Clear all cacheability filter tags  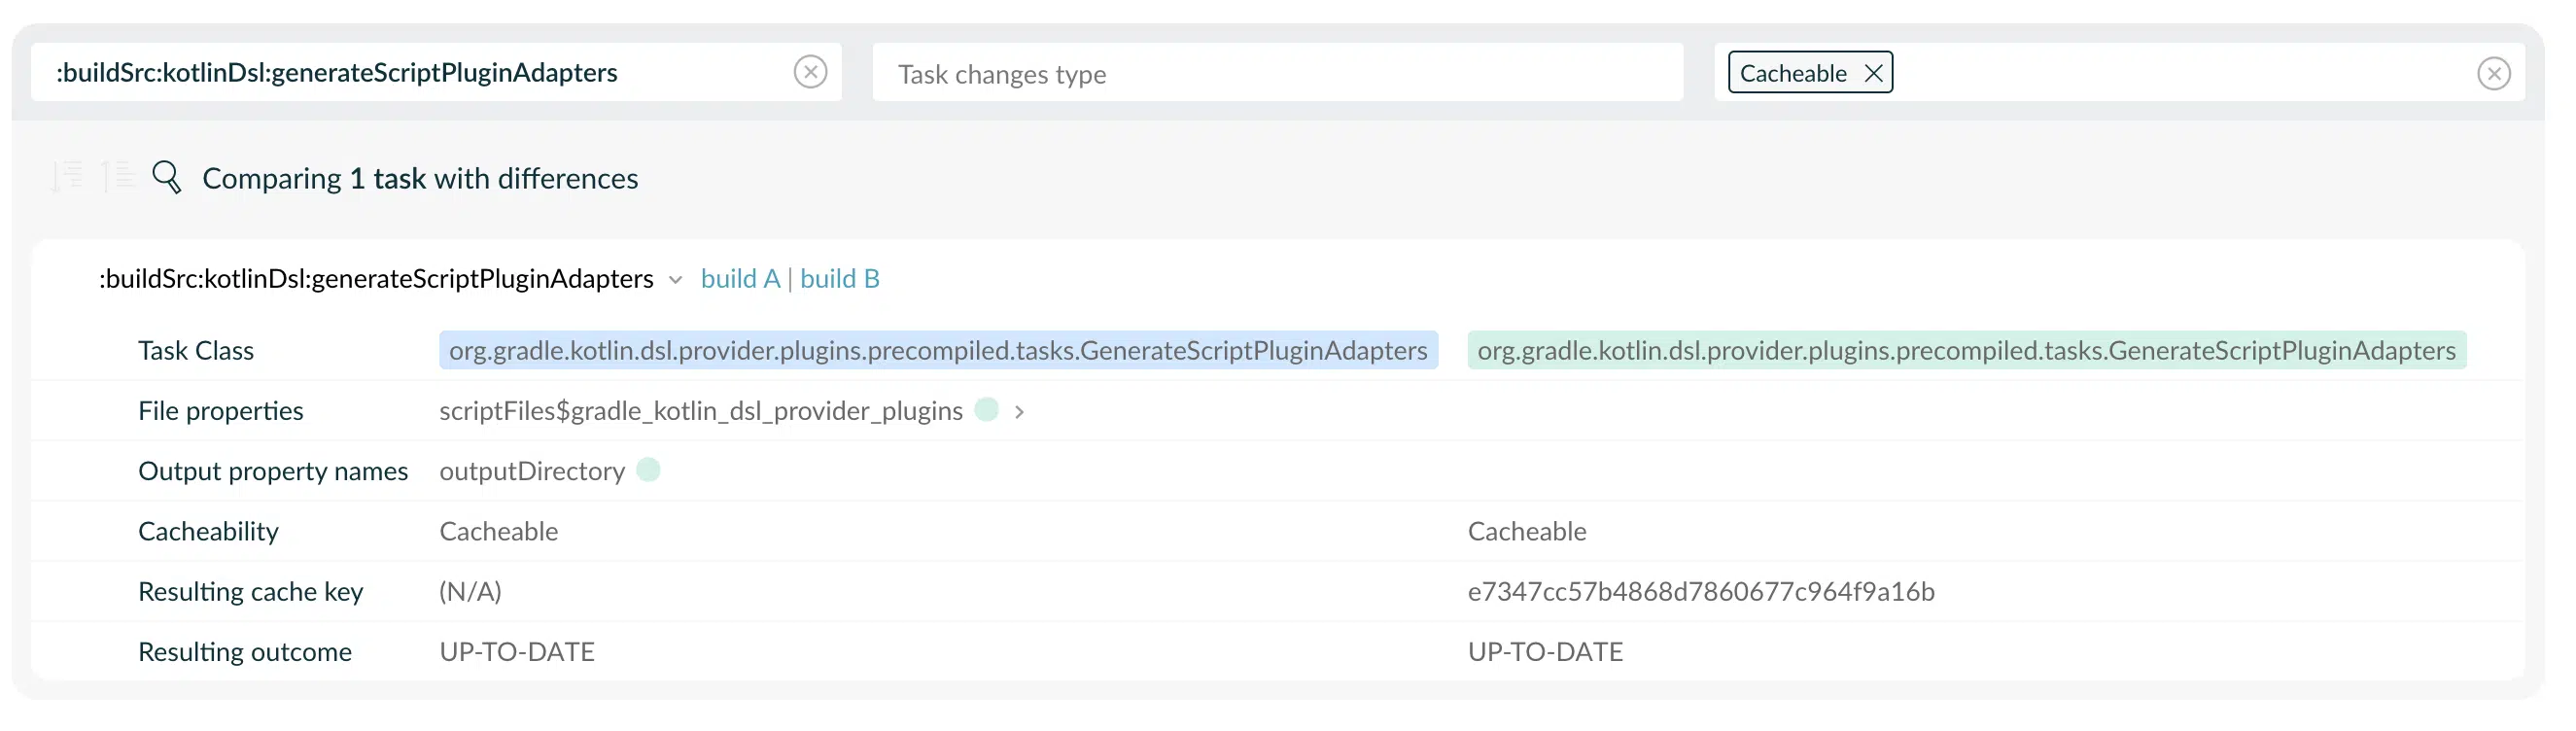coord(2493,73)
